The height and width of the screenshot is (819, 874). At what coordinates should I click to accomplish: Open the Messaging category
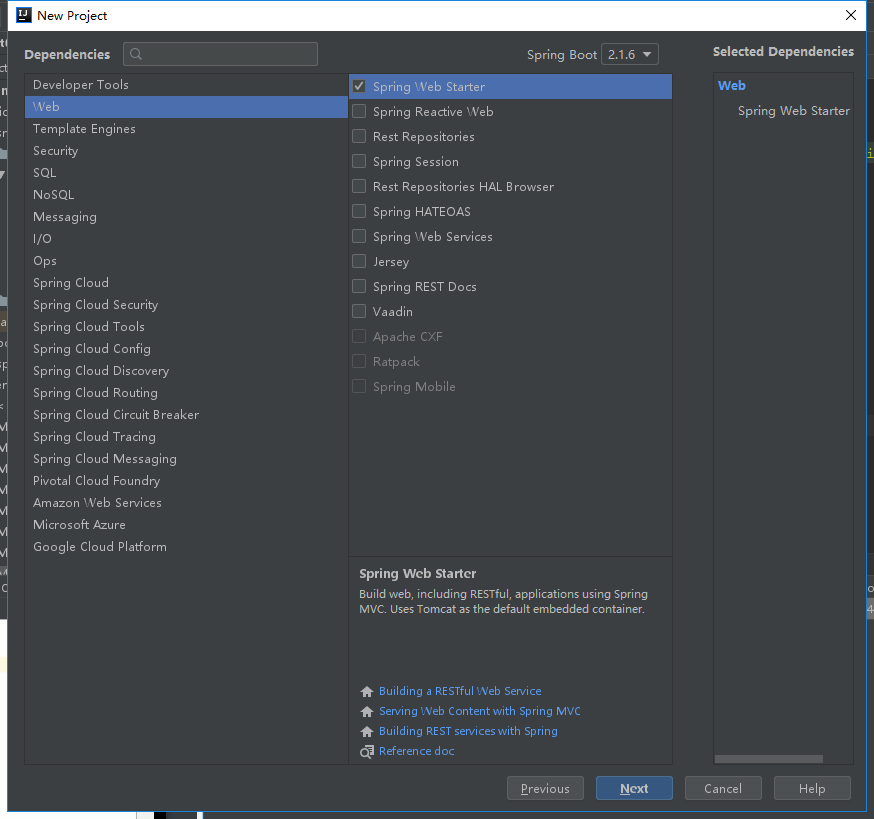[x=186, y=217]
